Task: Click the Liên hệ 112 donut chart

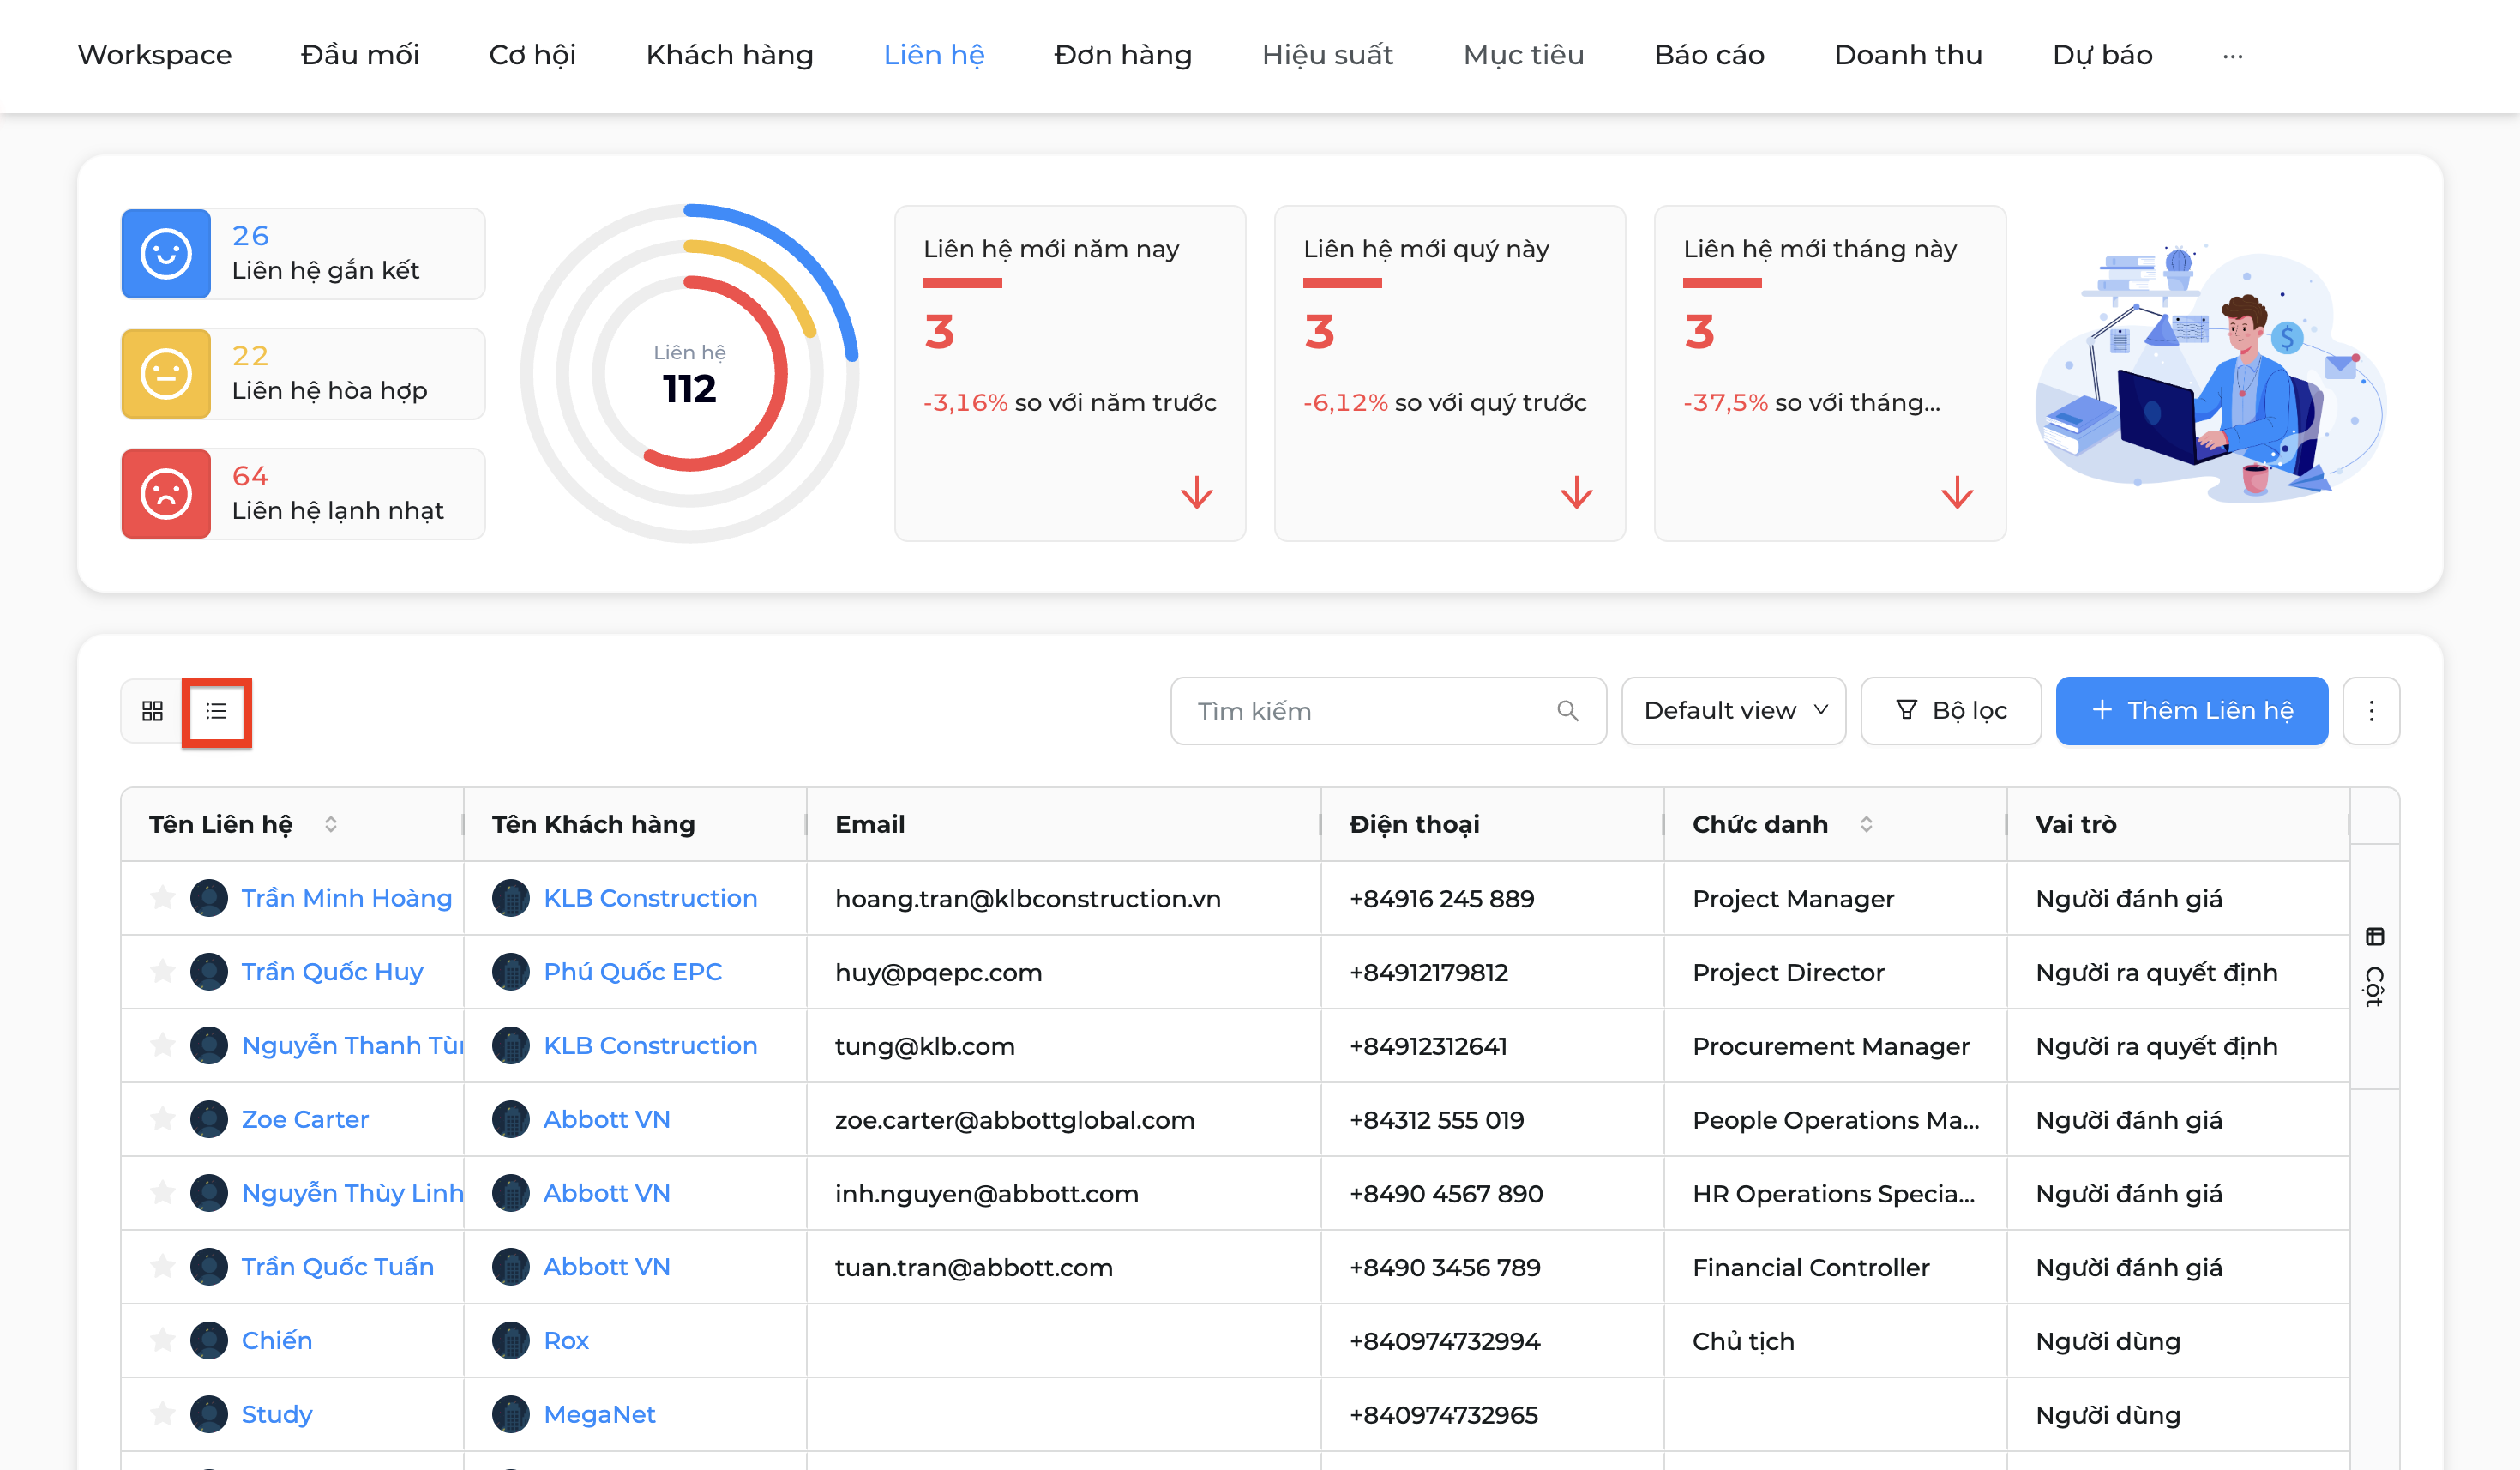Action: pyautogui.click(x=689, y=374)
